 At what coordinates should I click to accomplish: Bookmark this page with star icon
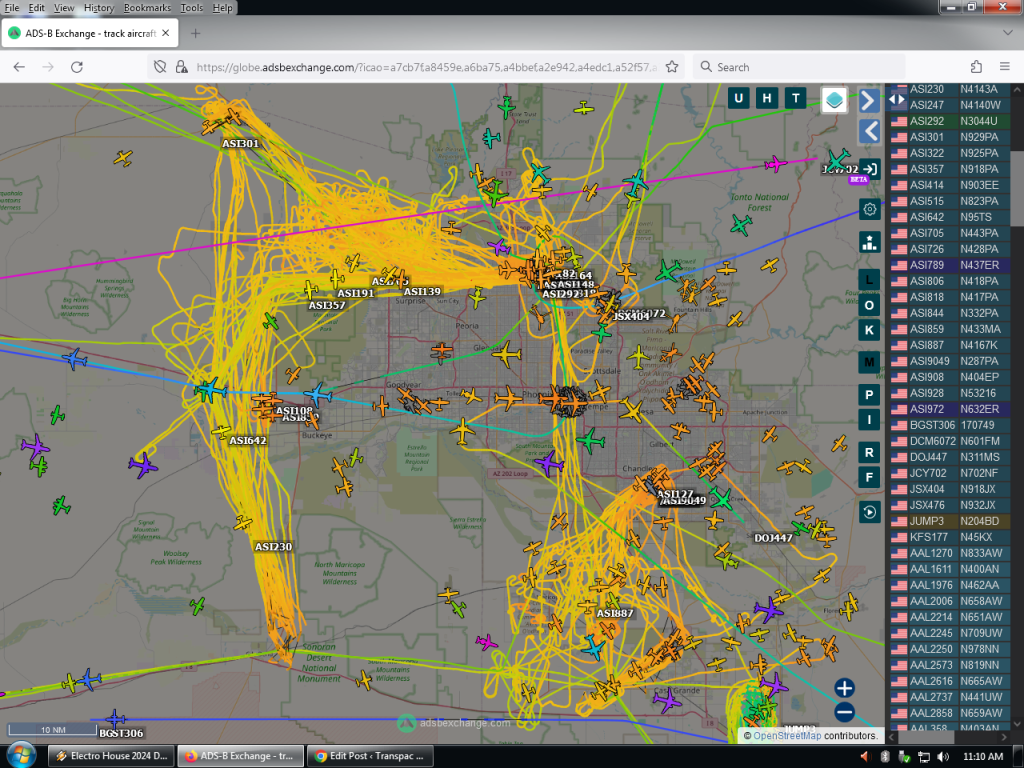point(672,67)
